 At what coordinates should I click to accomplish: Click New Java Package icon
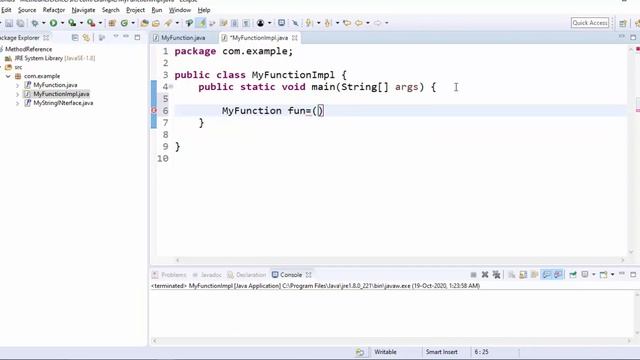click(x=112, y=23)
